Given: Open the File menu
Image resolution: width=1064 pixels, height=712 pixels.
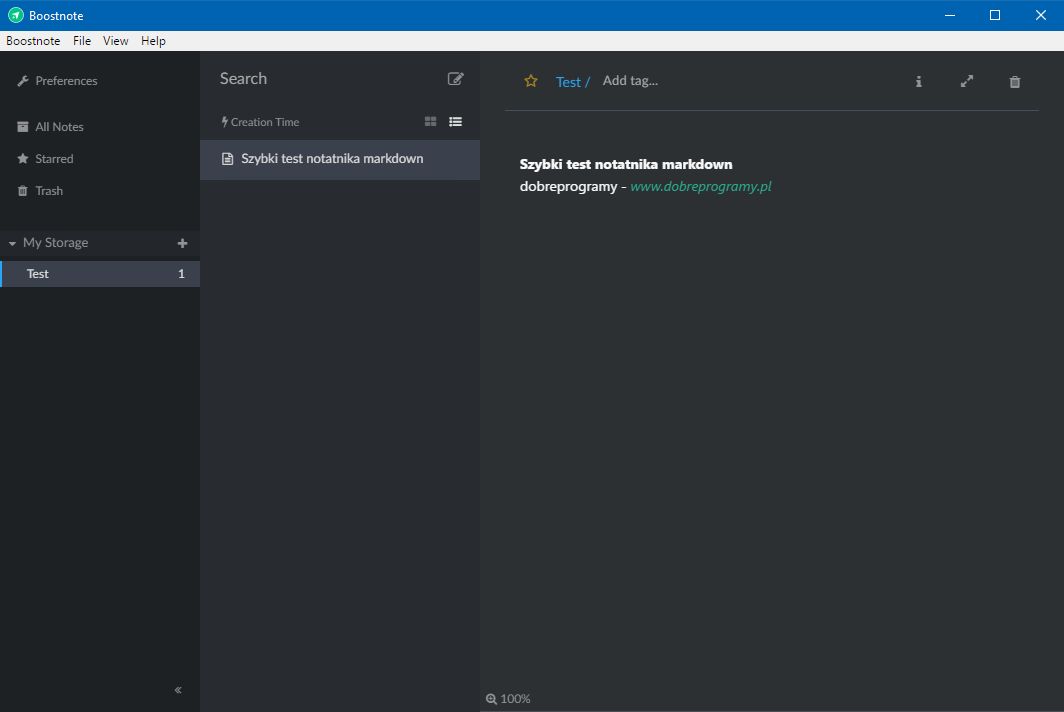Looking at the screenshot, I should 82,41.
